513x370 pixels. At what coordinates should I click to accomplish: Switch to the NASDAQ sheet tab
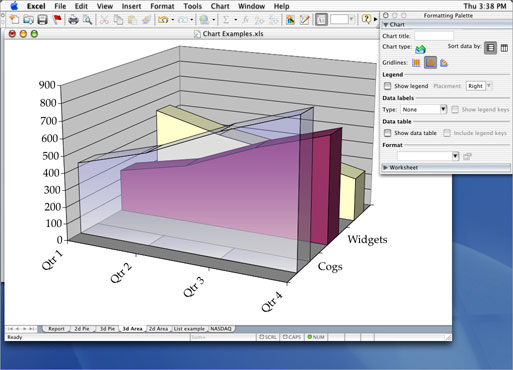[221, 329]
